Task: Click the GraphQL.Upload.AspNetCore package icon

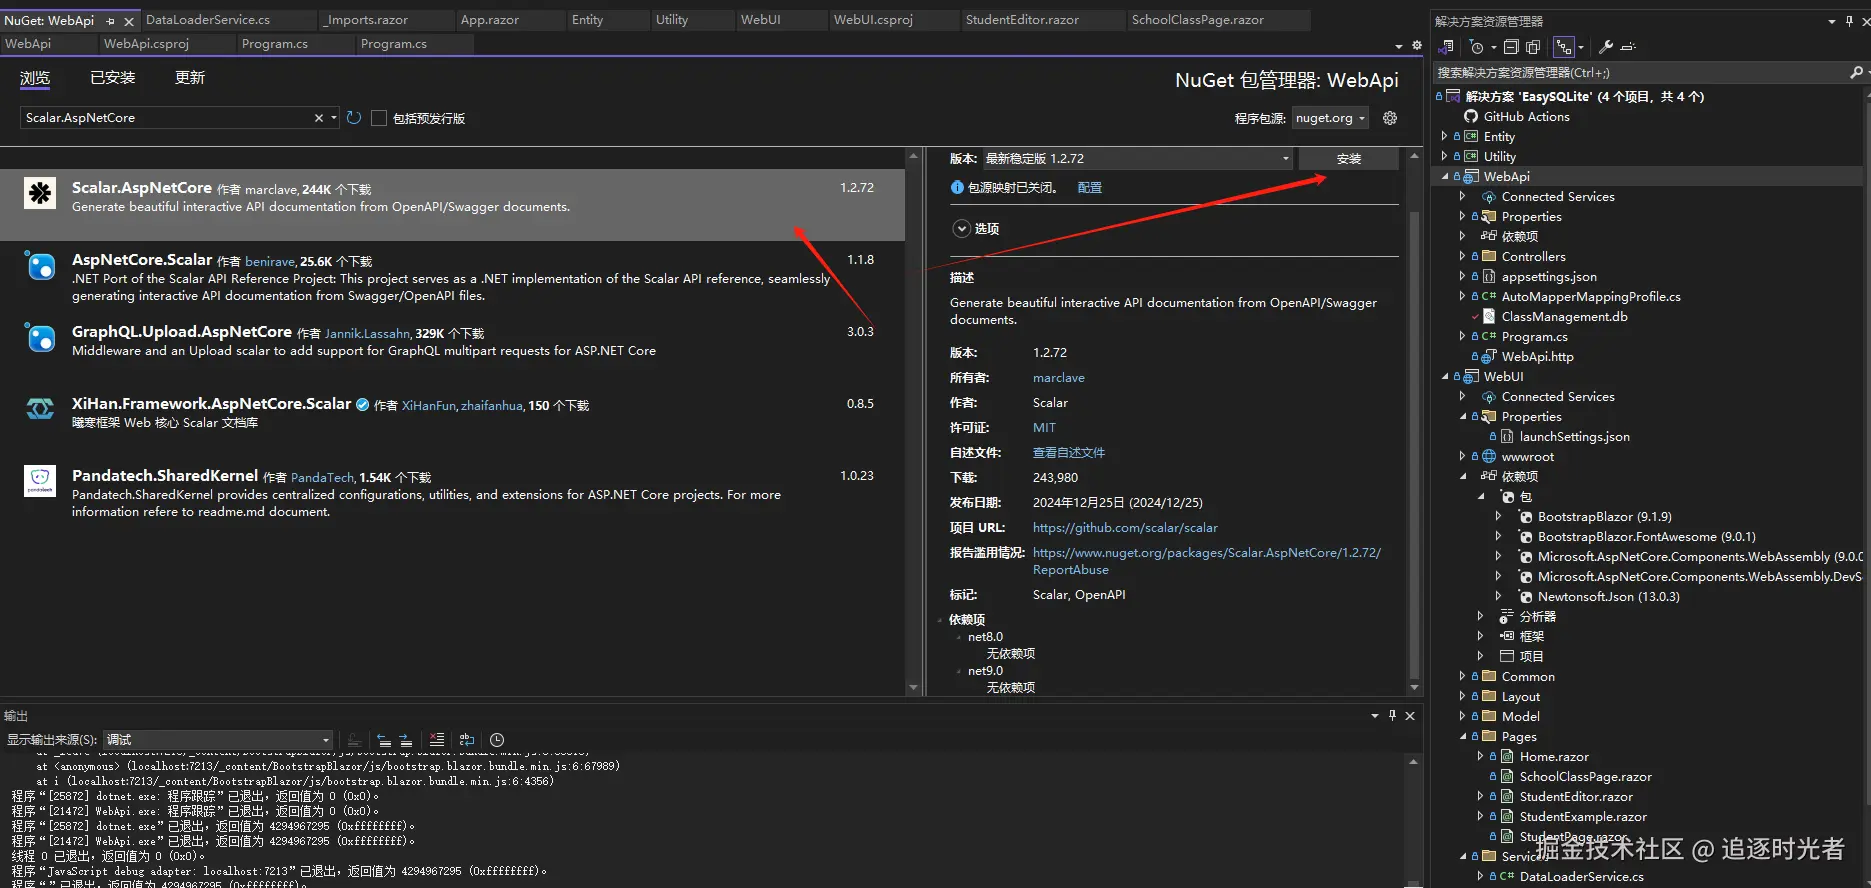Action: (x=40, y=338)
